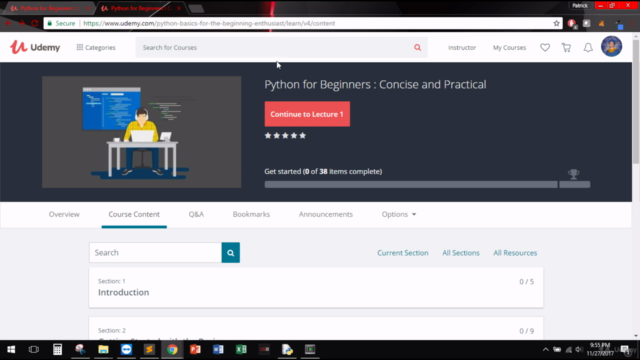Viewport: 640px width, 360px height.
Task: Expand the Options dropdown
Action: point(399,214)
